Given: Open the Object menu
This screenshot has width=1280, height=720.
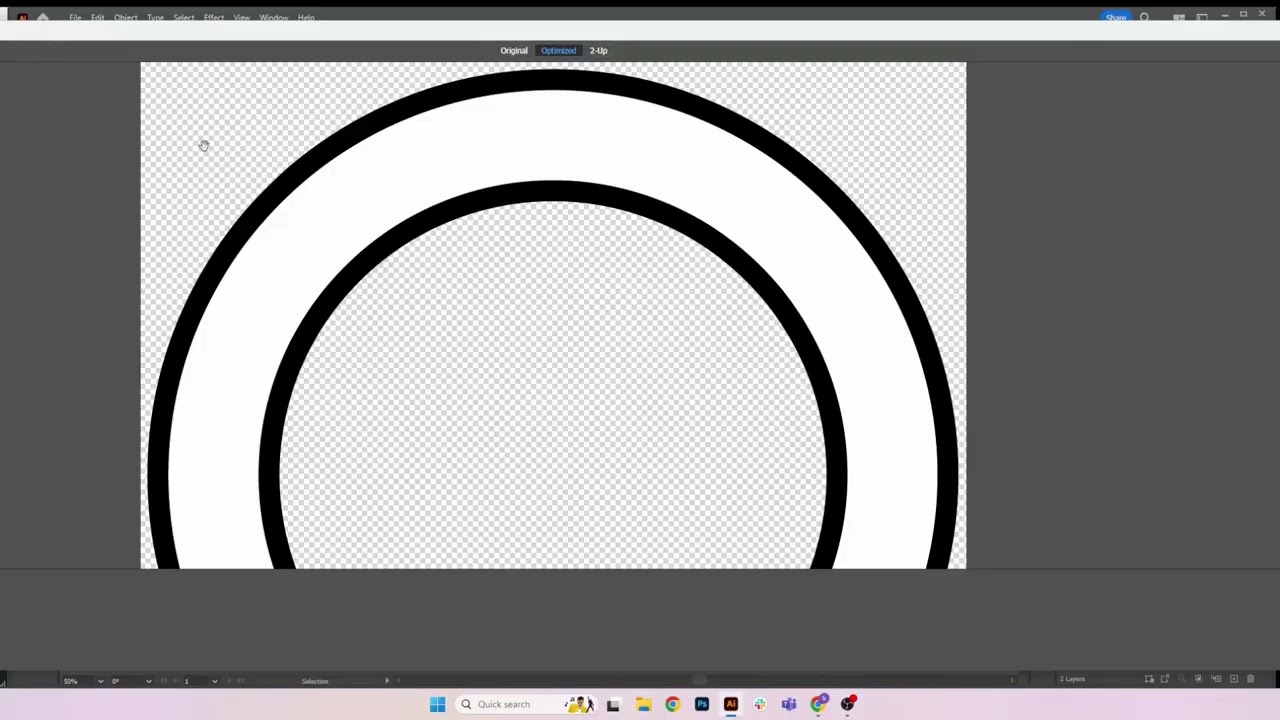Looking at the screenshot, I should [x=125, y=17].
